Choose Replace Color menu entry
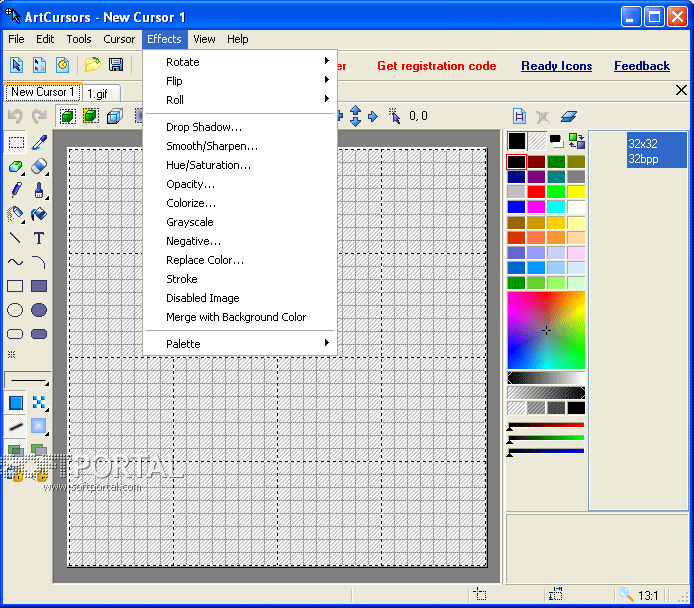 240,260
